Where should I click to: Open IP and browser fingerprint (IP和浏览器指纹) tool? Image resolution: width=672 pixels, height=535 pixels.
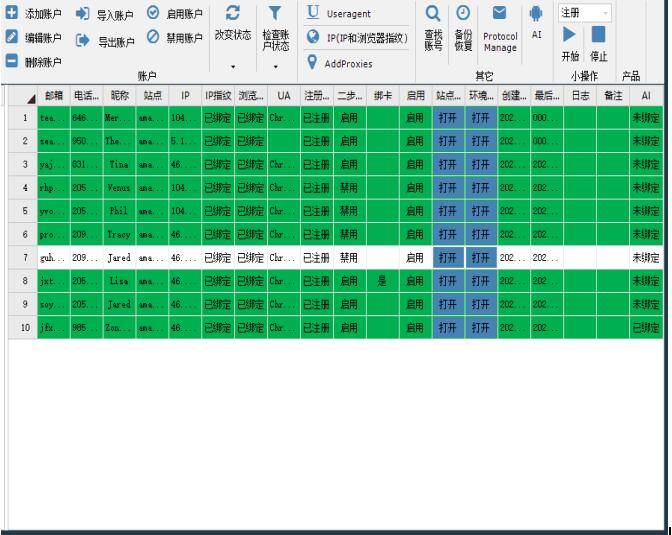[x=357, y=38]
